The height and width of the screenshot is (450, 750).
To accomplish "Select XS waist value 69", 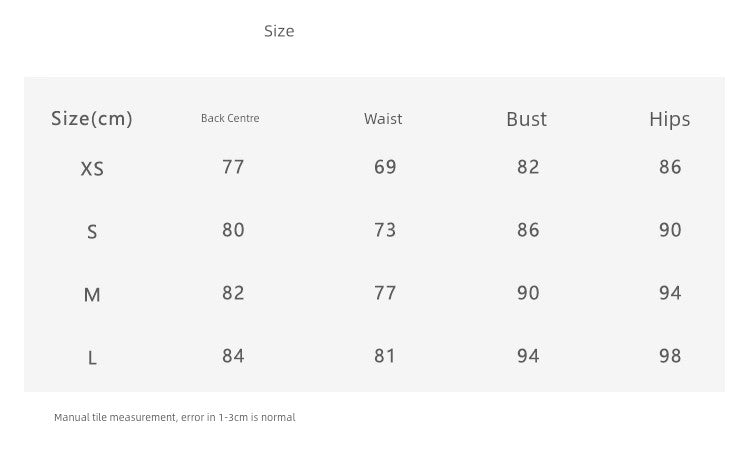I will point(385,167).
